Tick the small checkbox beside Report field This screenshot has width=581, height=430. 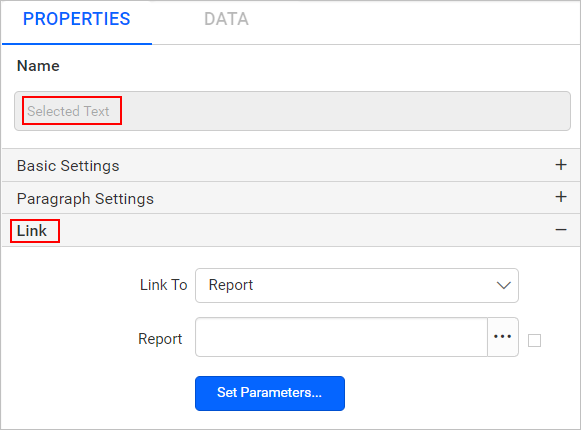tap(534, 340)
